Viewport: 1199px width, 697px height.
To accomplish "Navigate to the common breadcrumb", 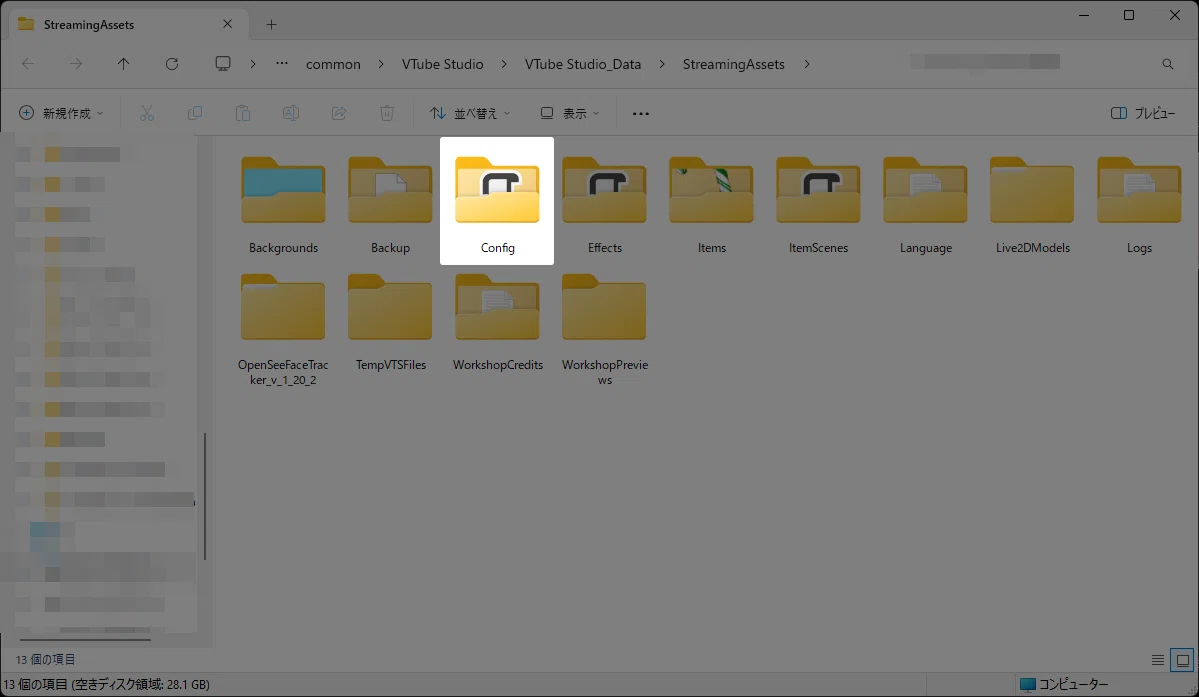I will point(333,64).
